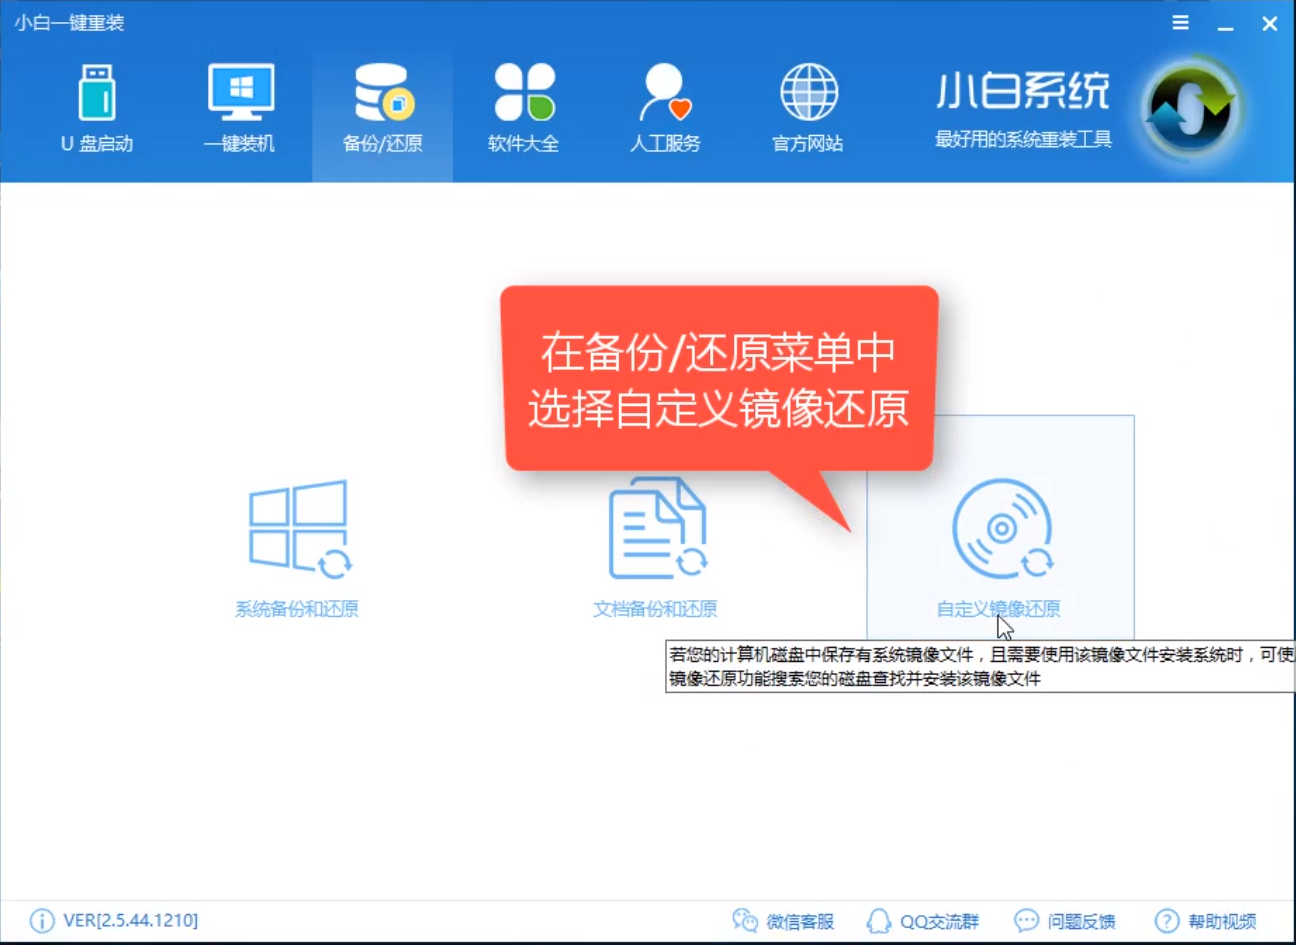Click the 微信客服 WeChat service icon

tap(745, 921)
